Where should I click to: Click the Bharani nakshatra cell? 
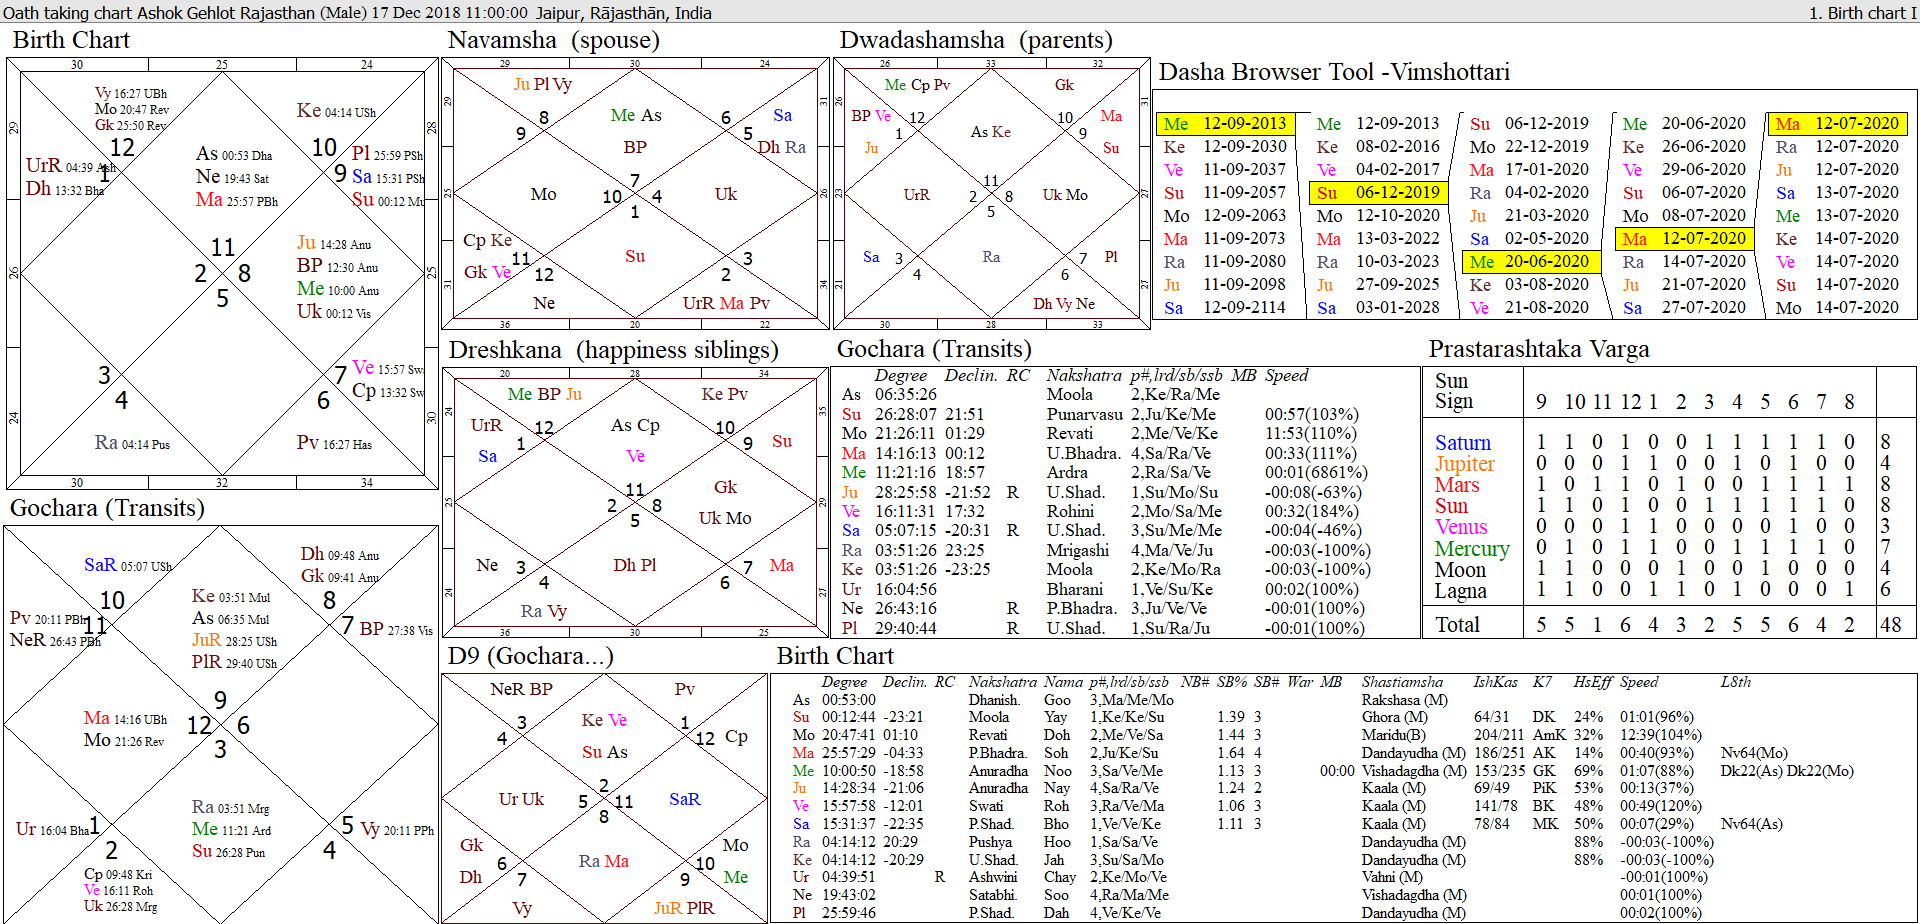pyautogui.click(x=1075, y=589)
